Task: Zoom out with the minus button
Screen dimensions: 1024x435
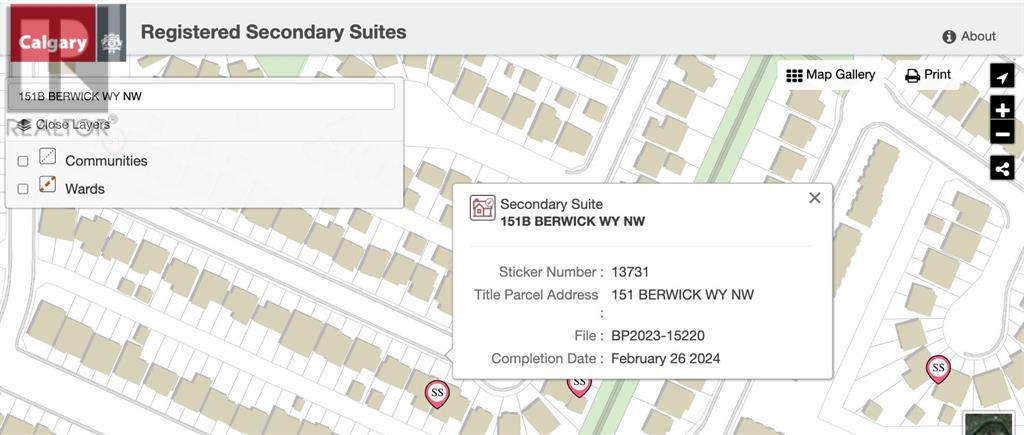Action: pos(1002,134)
